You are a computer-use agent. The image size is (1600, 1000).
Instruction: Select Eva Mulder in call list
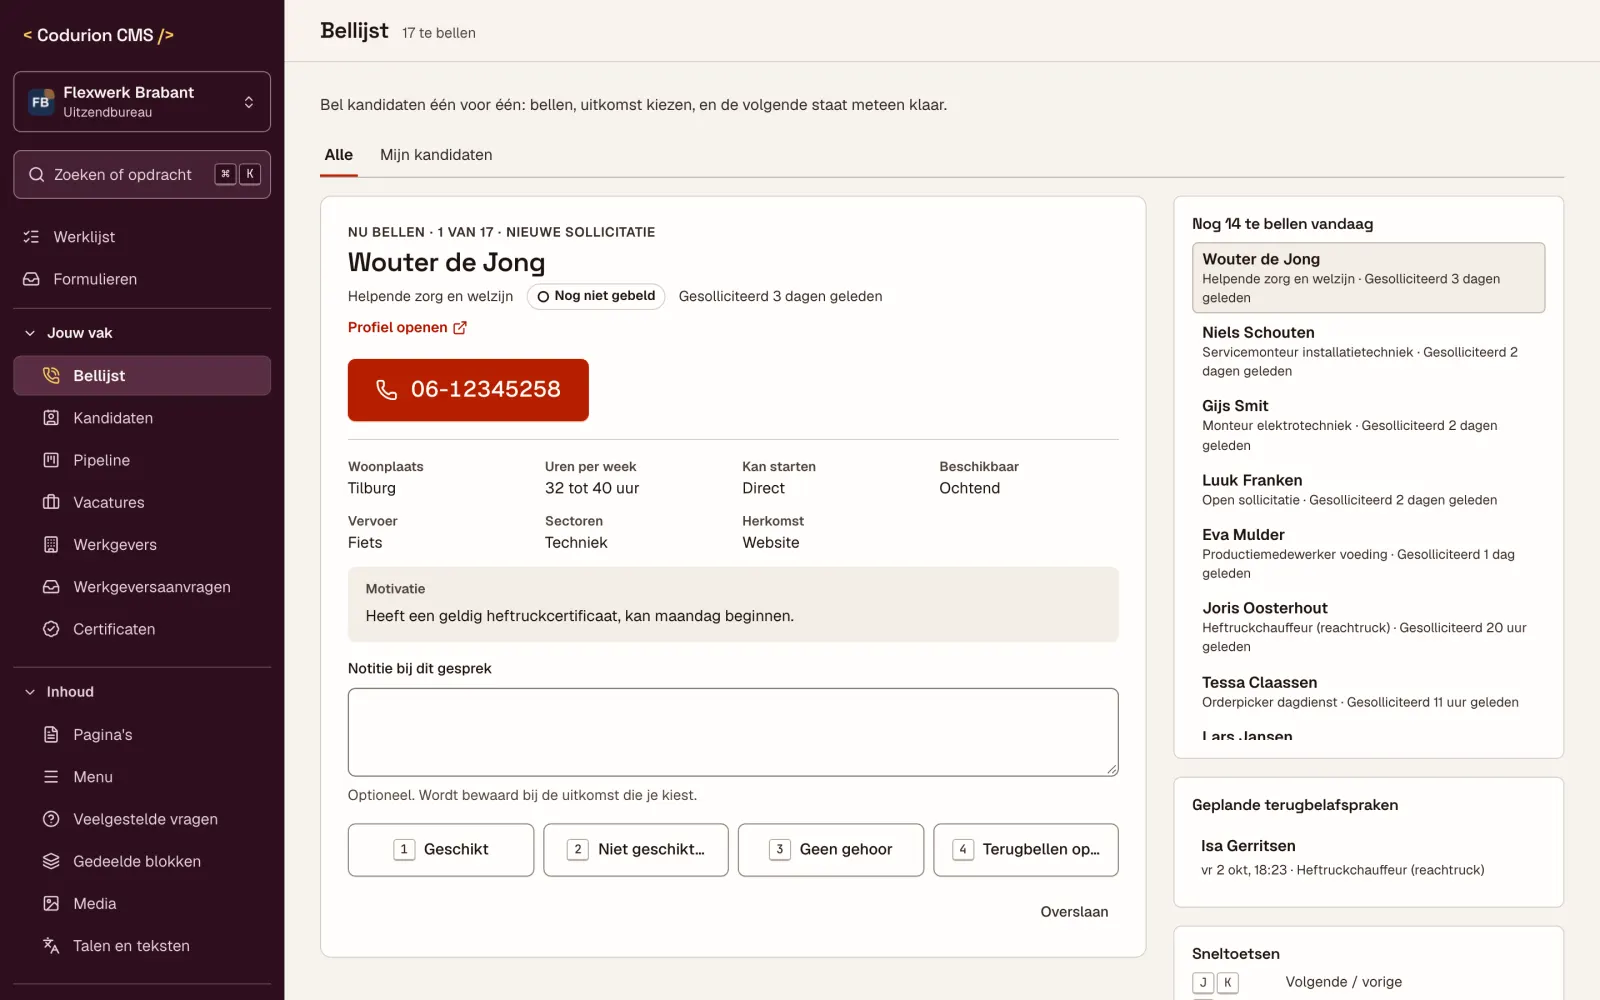click(1368, 553)
